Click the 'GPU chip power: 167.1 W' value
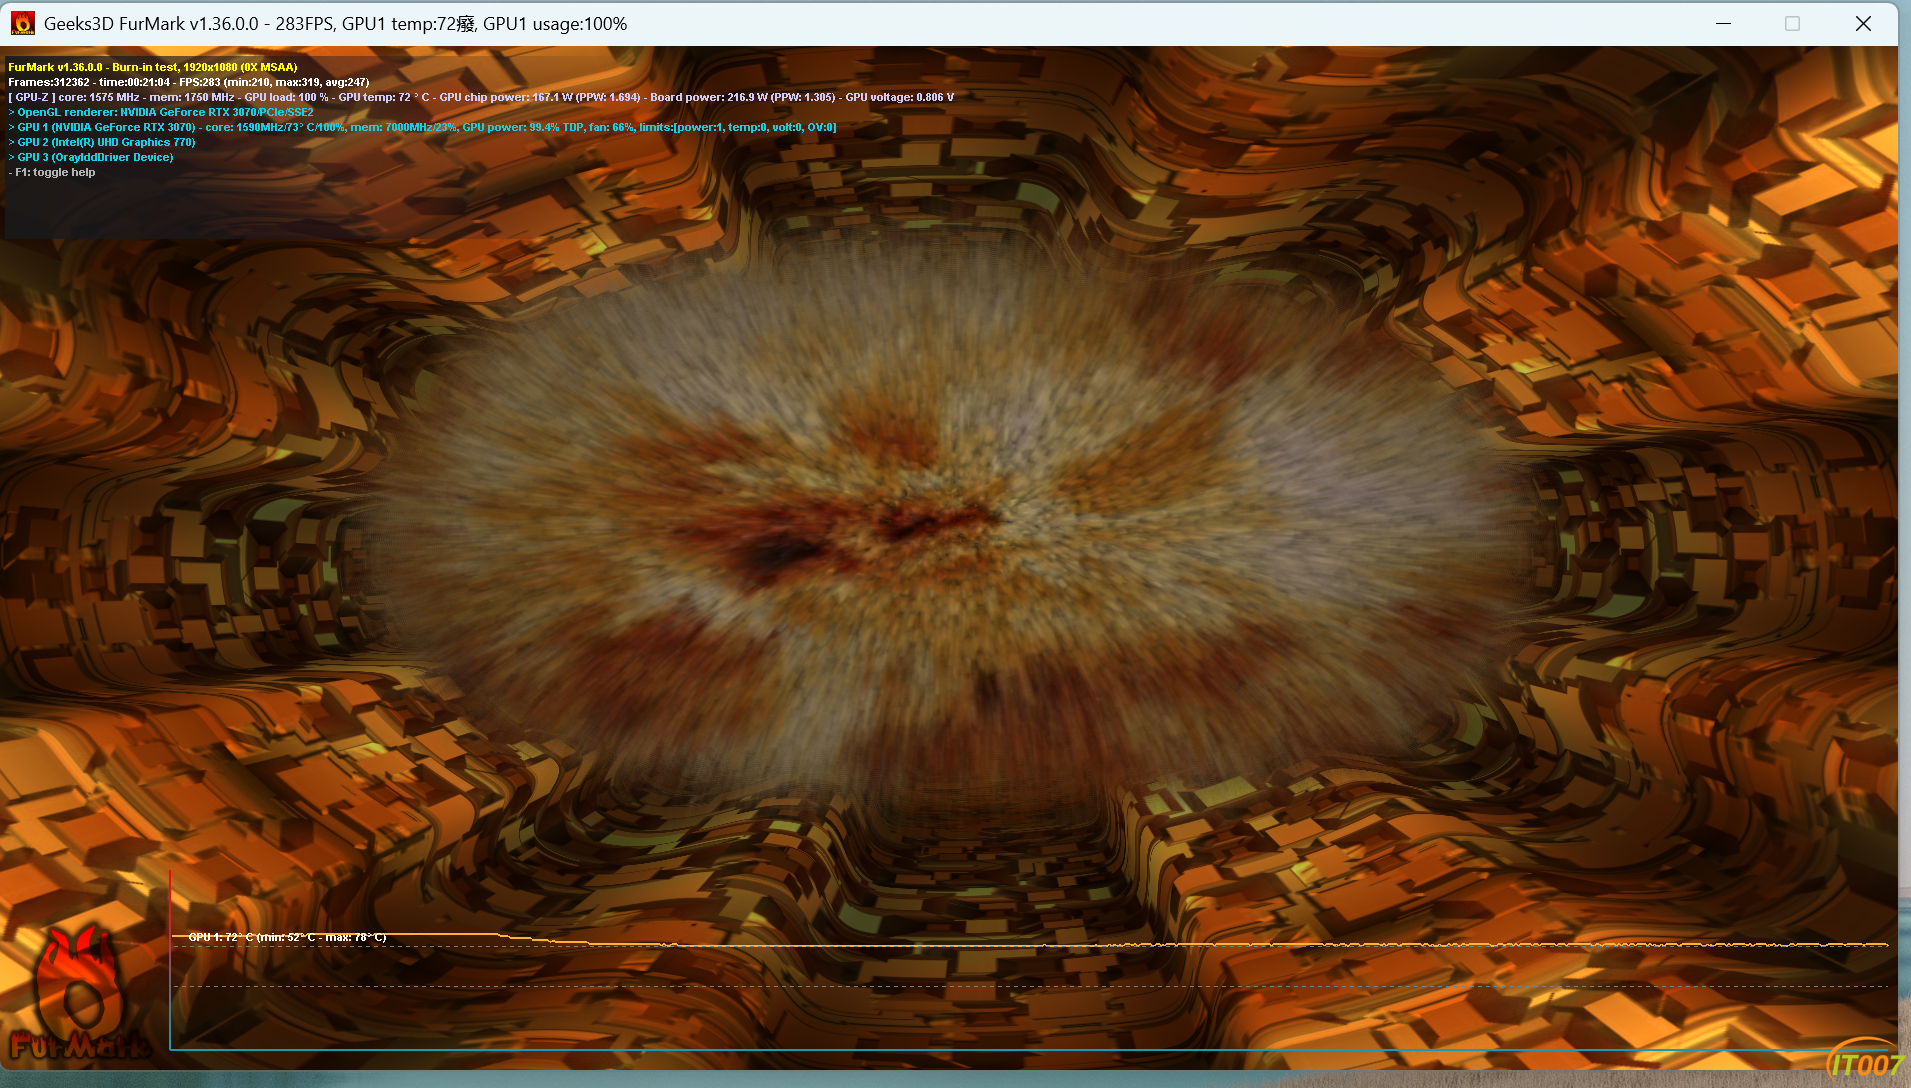 (507, 97)
